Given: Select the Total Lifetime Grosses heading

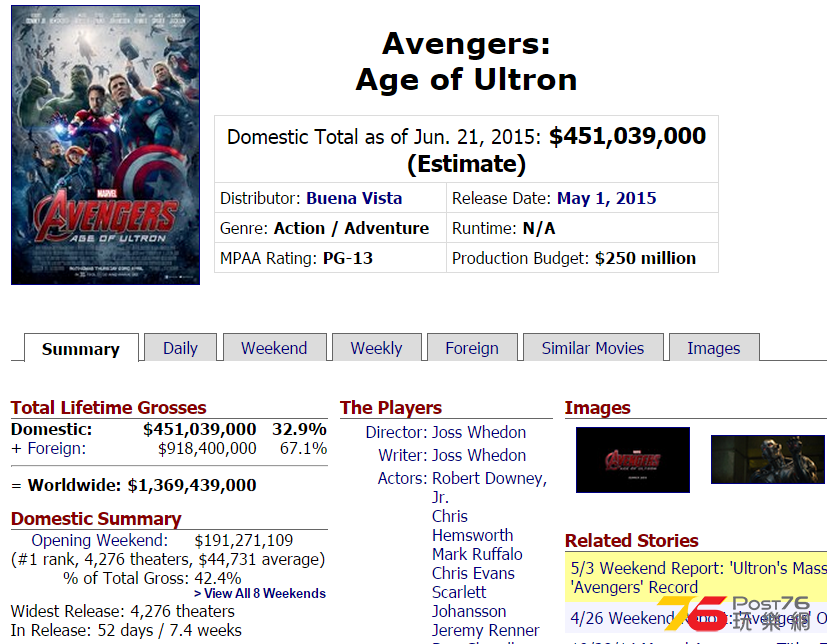Looking at the screenshot, I should tap(109, 408).
